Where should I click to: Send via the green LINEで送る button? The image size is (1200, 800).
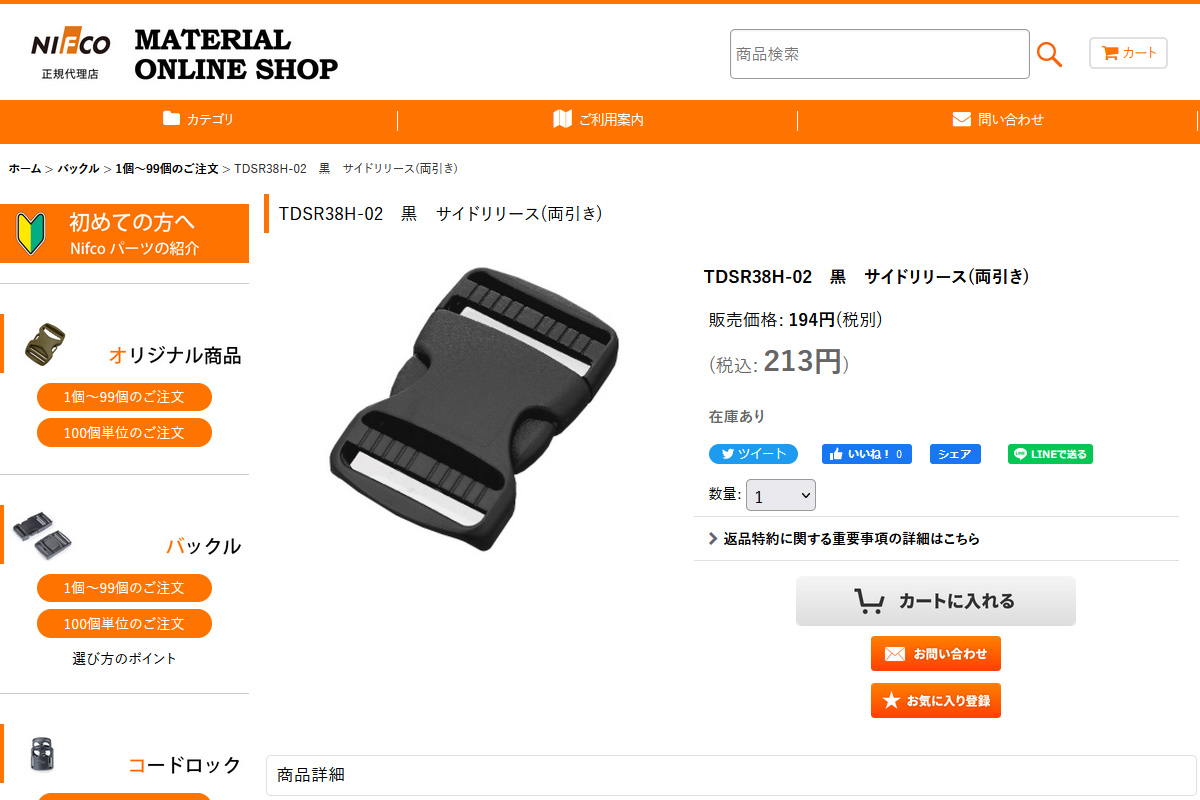[x=1050, y=454]
